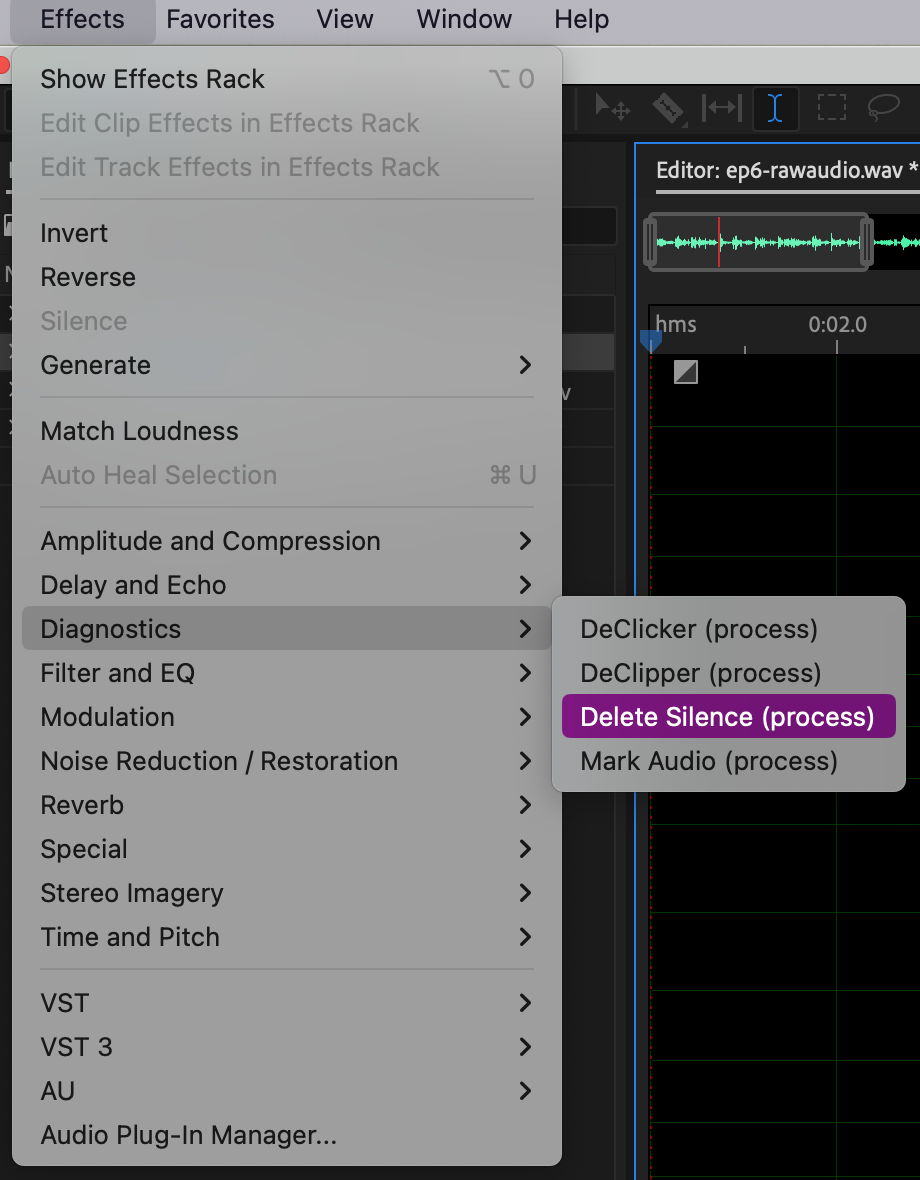Select the Slip tool
Screen dimensions: 920x1180
[721, 107]
